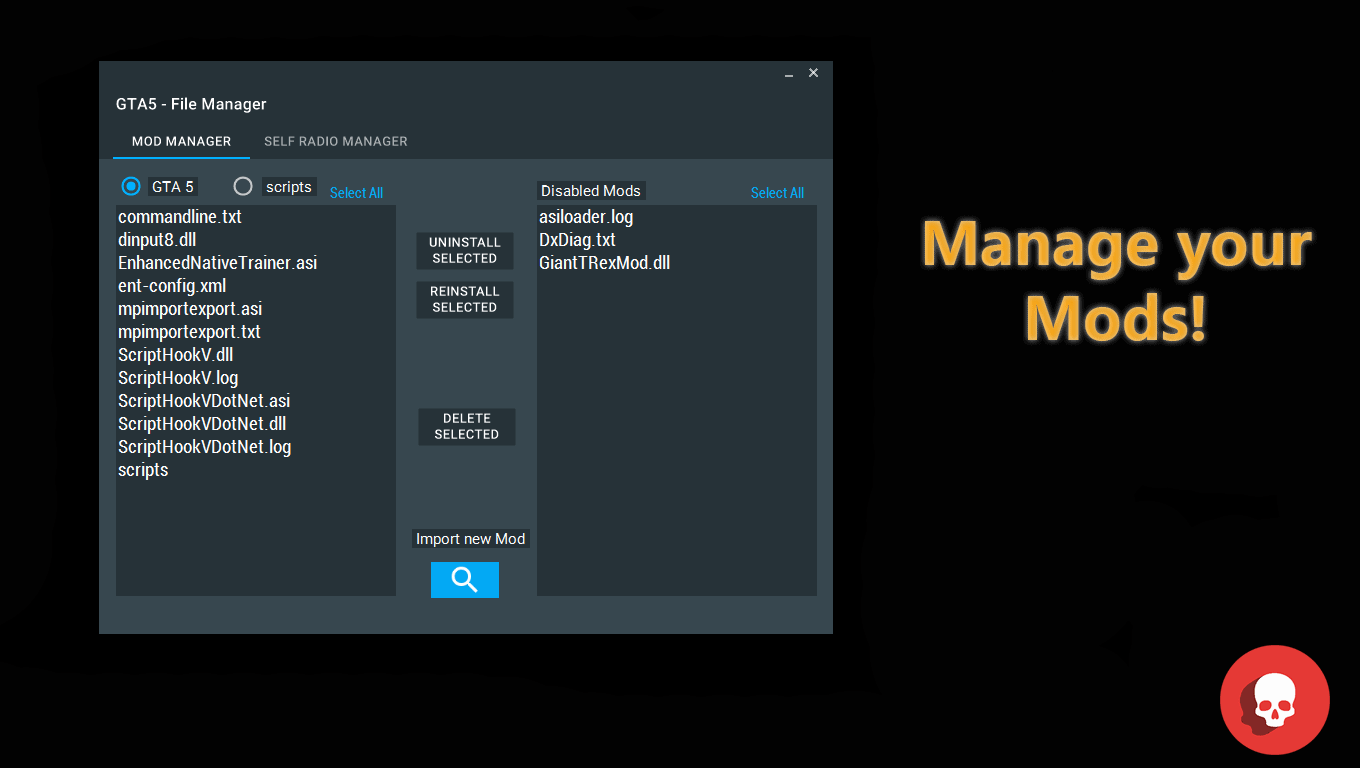Open the Mod Manager tab
This screenshot has height=768, width=1360.
[181, 142]
